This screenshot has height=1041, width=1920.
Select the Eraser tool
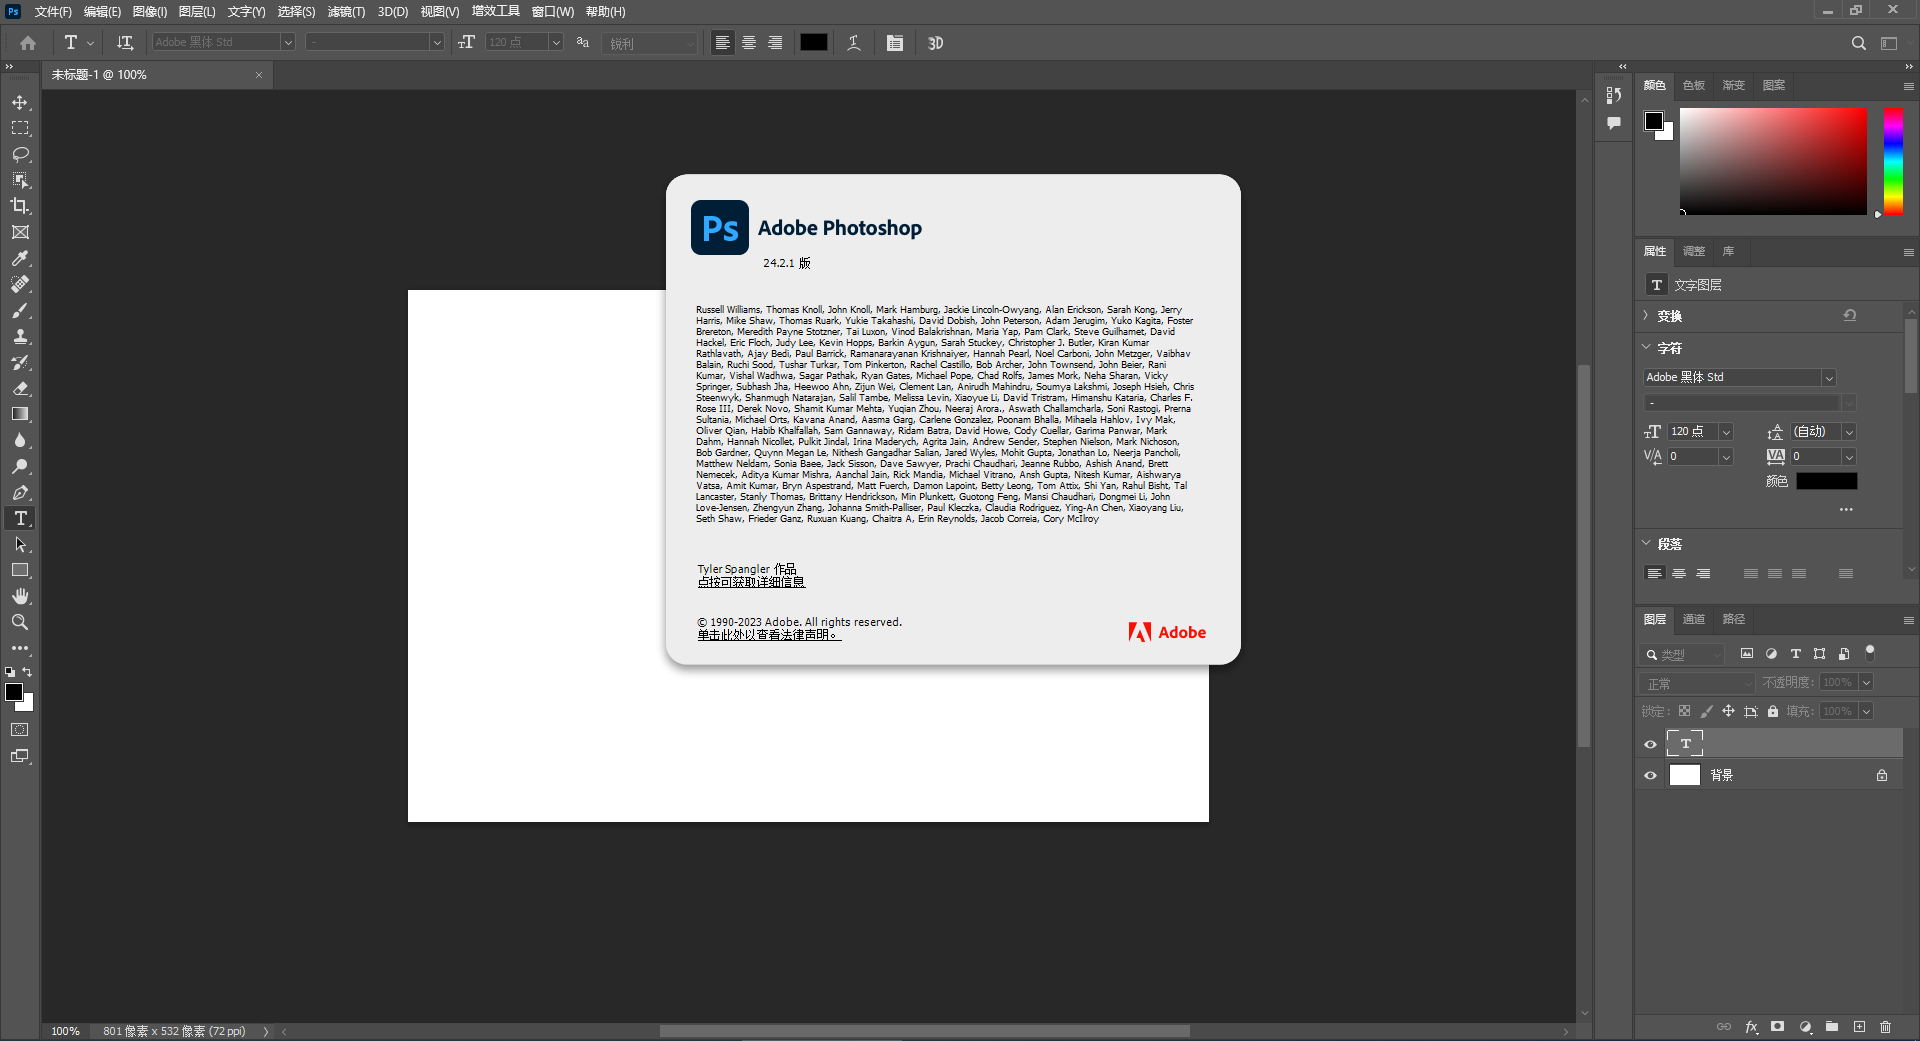20,388
